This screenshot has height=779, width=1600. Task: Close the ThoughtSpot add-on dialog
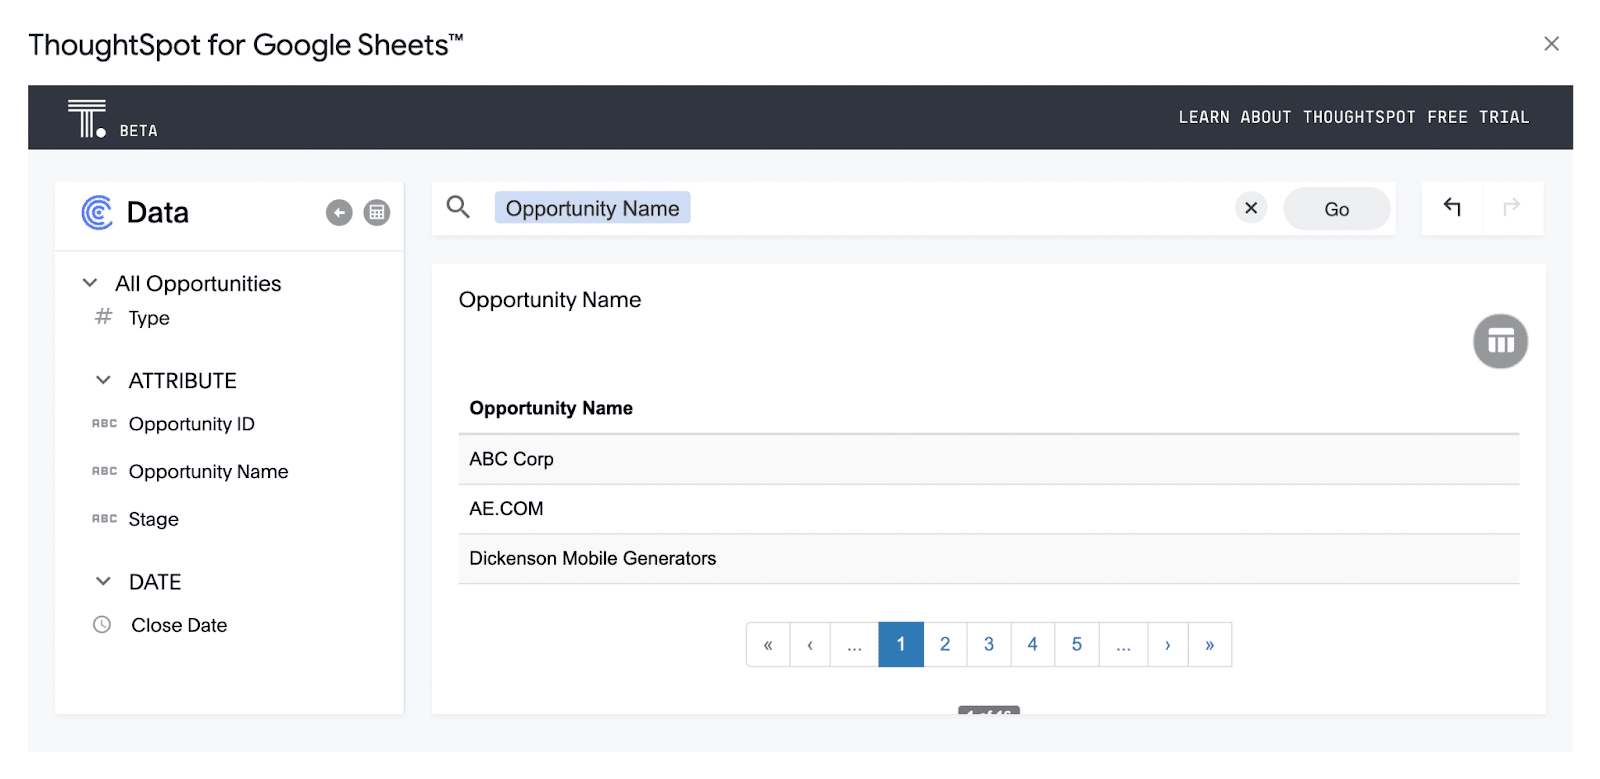point(1551,44)
